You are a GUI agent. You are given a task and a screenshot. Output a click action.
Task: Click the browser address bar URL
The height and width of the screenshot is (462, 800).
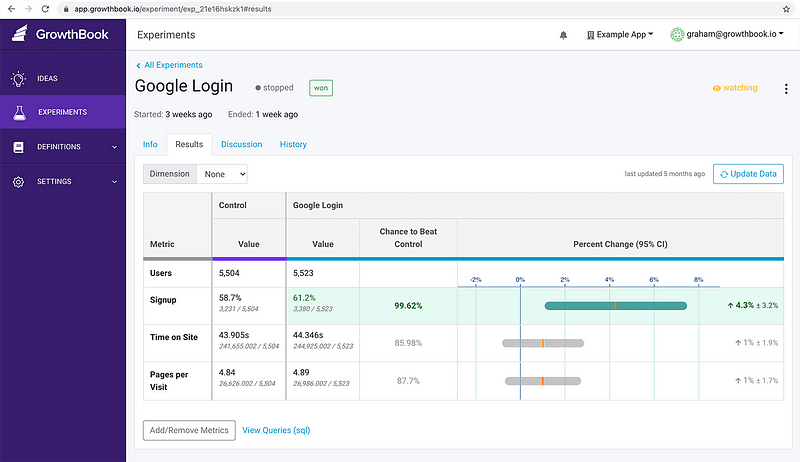click(172, 9)
